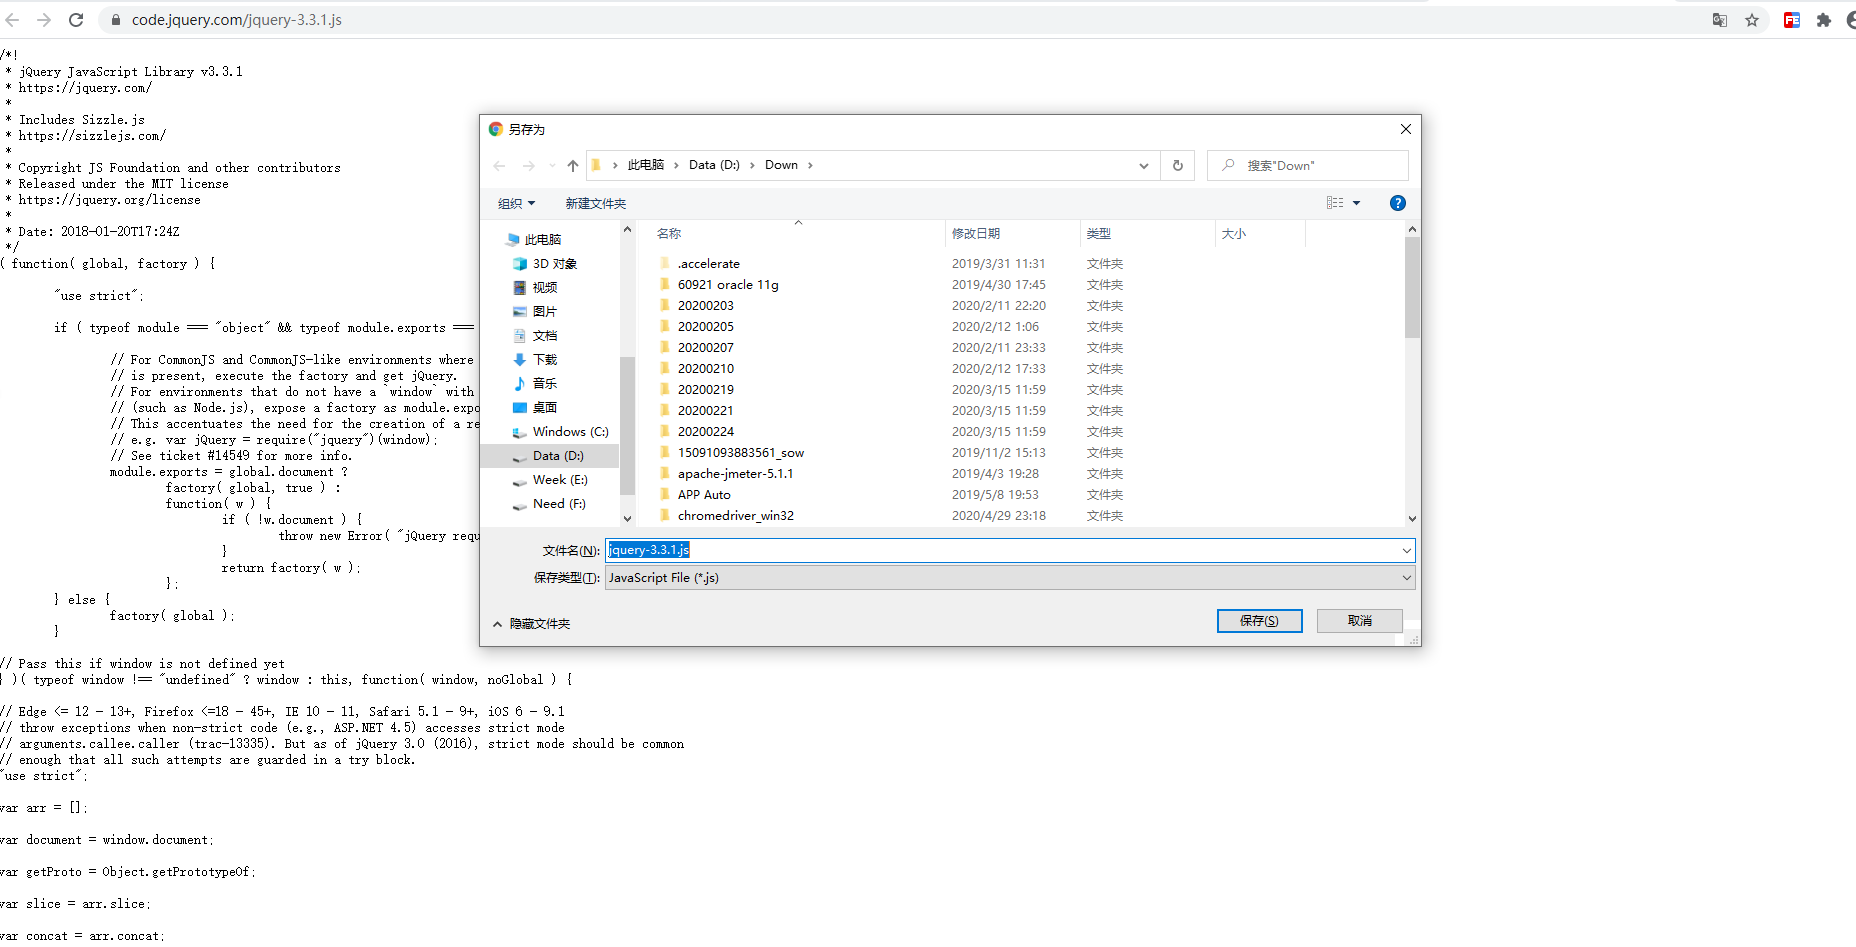Select the APP Auto folder

[704, 495]
